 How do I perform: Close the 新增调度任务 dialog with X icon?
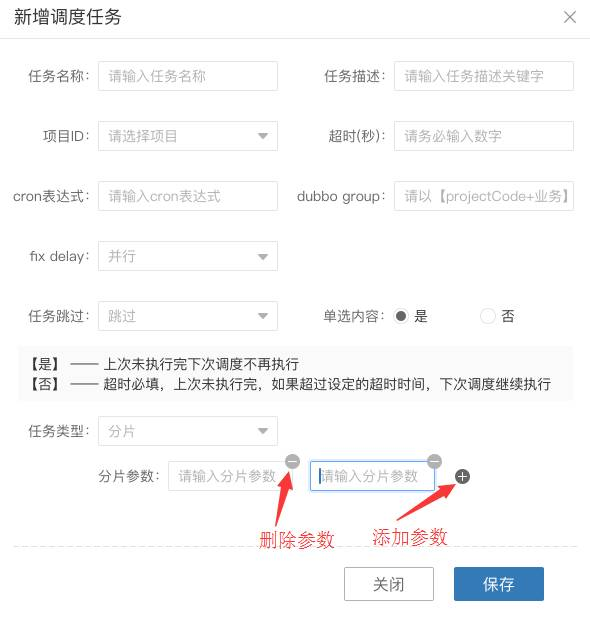pos(570,17)
